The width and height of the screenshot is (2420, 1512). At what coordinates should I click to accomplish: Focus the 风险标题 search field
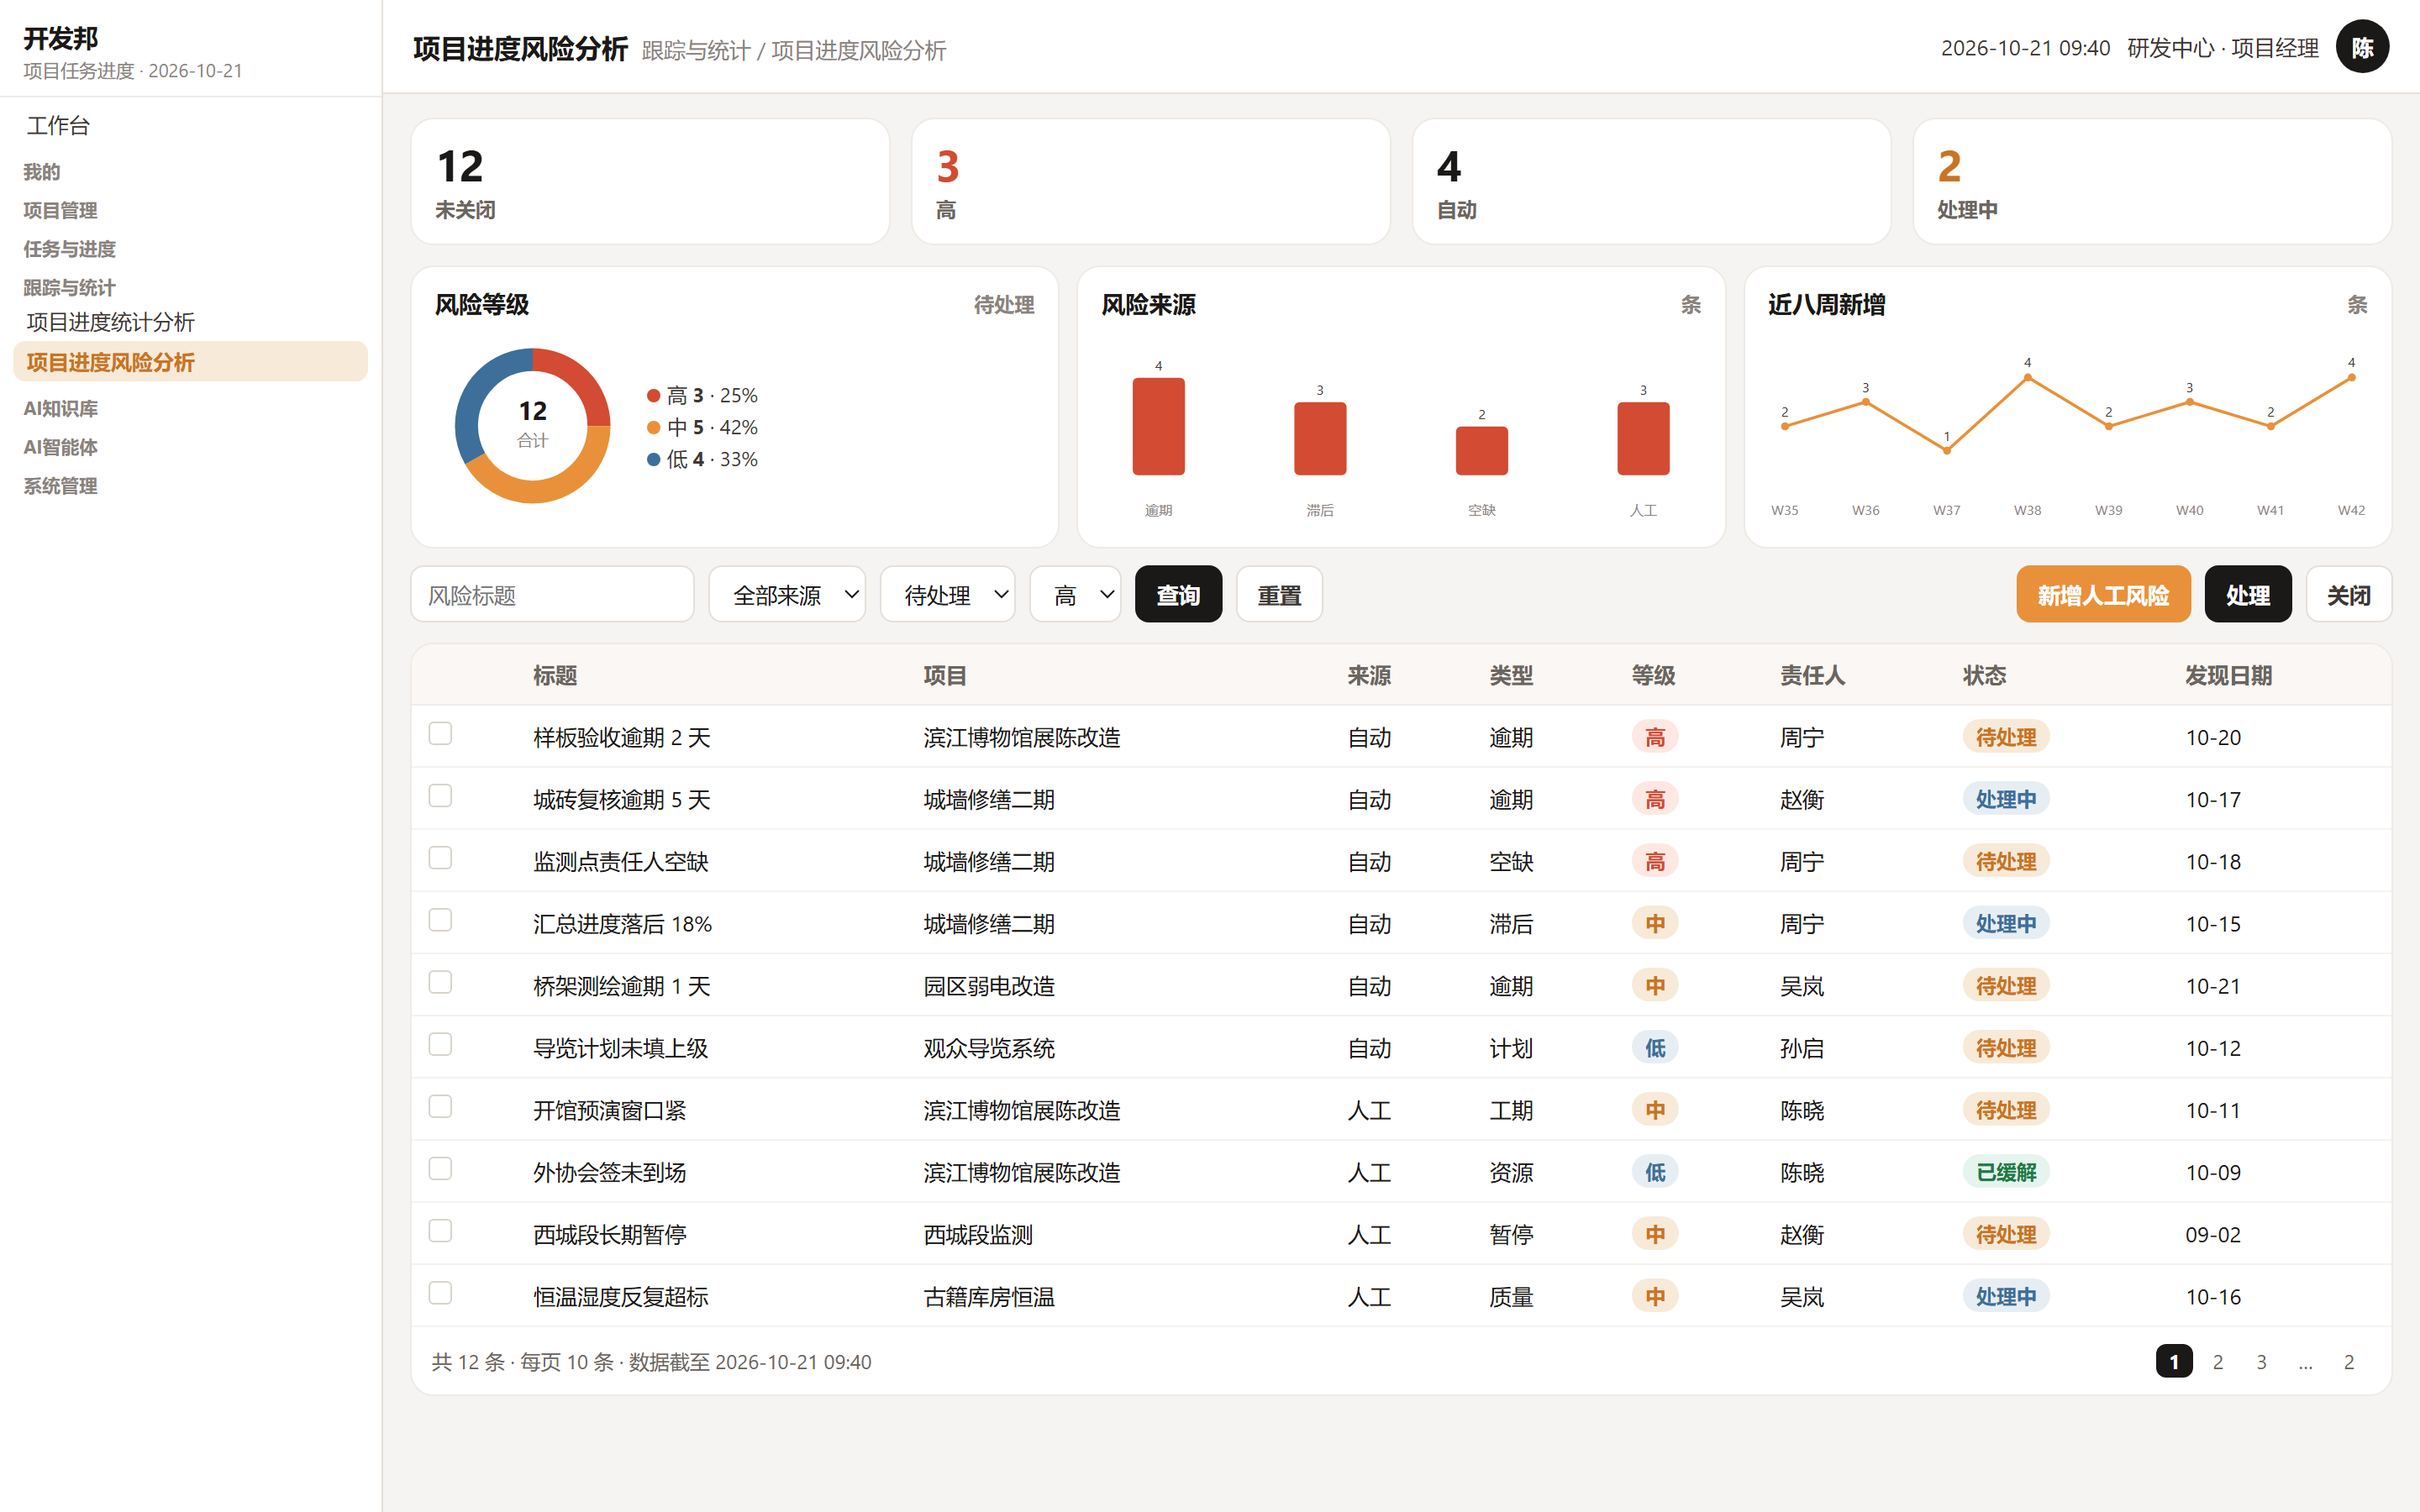pos(552,595)
